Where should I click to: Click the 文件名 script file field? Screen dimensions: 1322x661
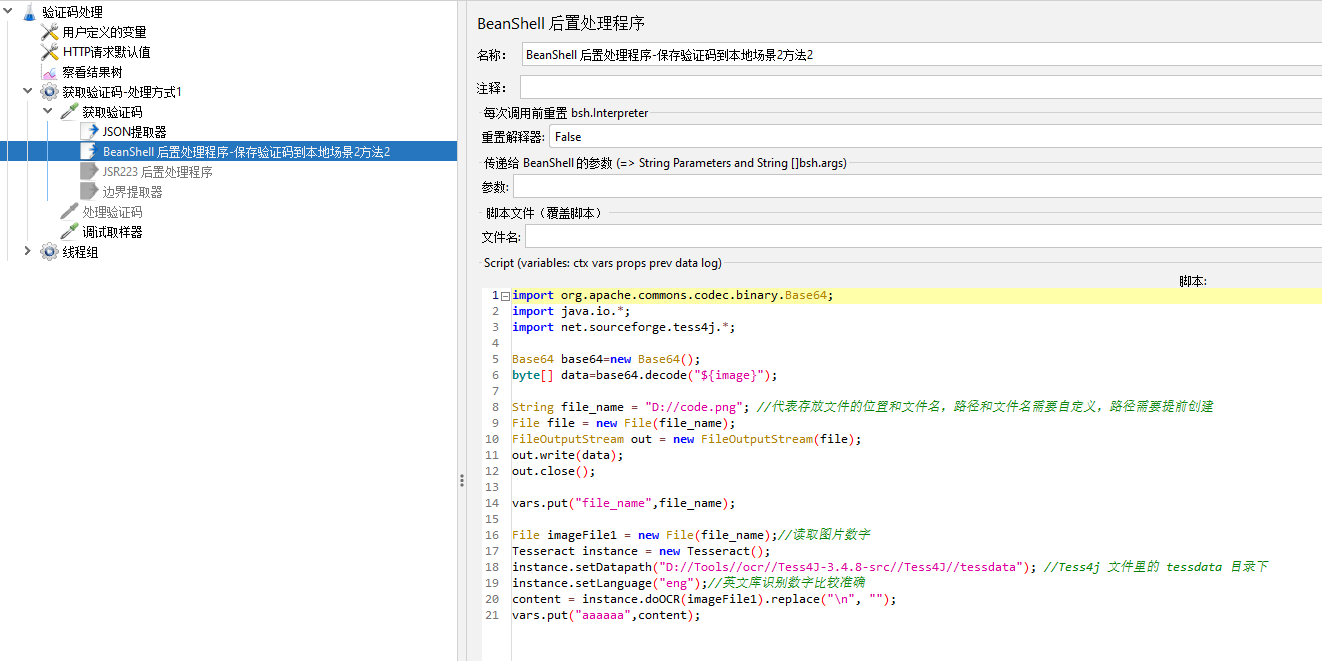pyautogui.click(x=922, y=237)
